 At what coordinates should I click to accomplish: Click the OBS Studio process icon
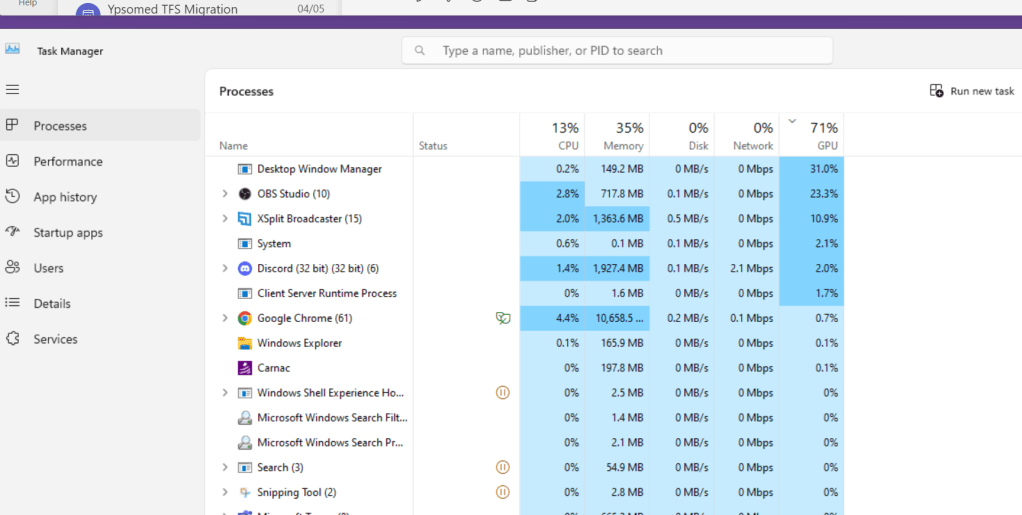coord(244,194)
